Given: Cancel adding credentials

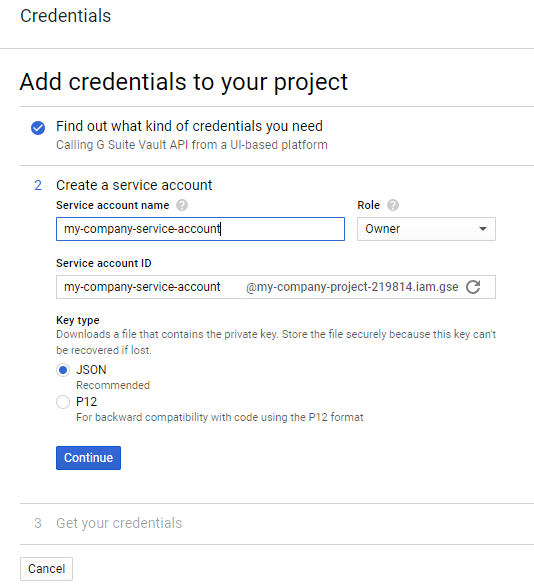Looking at the screenshot, I should pos(46,569).
